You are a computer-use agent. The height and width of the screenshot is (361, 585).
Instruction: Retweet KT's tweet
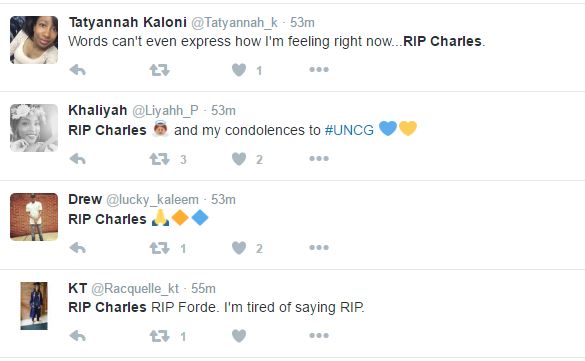click(159, 336)
